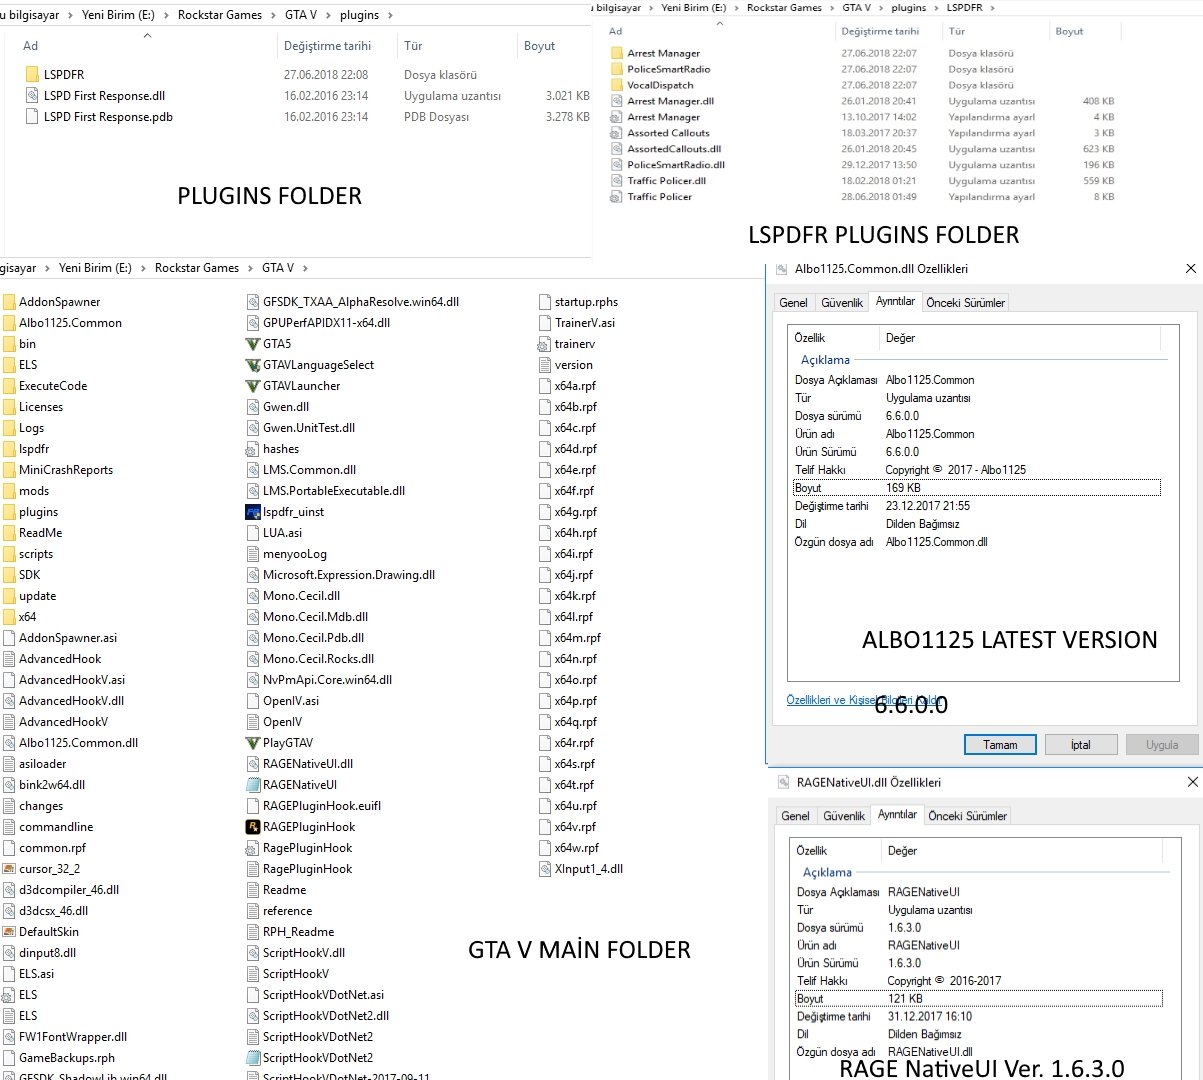Screen dimensions: 1203x1080
Task: Select the trainerv file icon
Action: 545,344
